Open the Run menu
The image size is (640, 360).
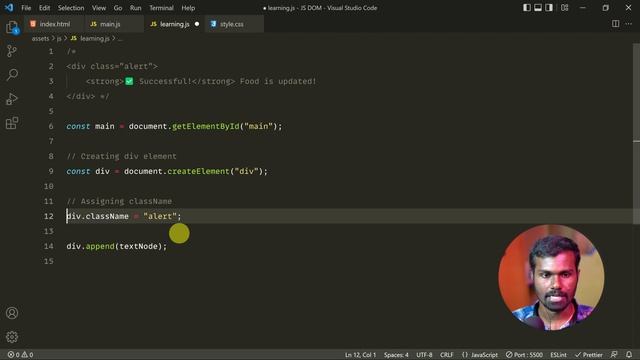(x=136, y=8)
